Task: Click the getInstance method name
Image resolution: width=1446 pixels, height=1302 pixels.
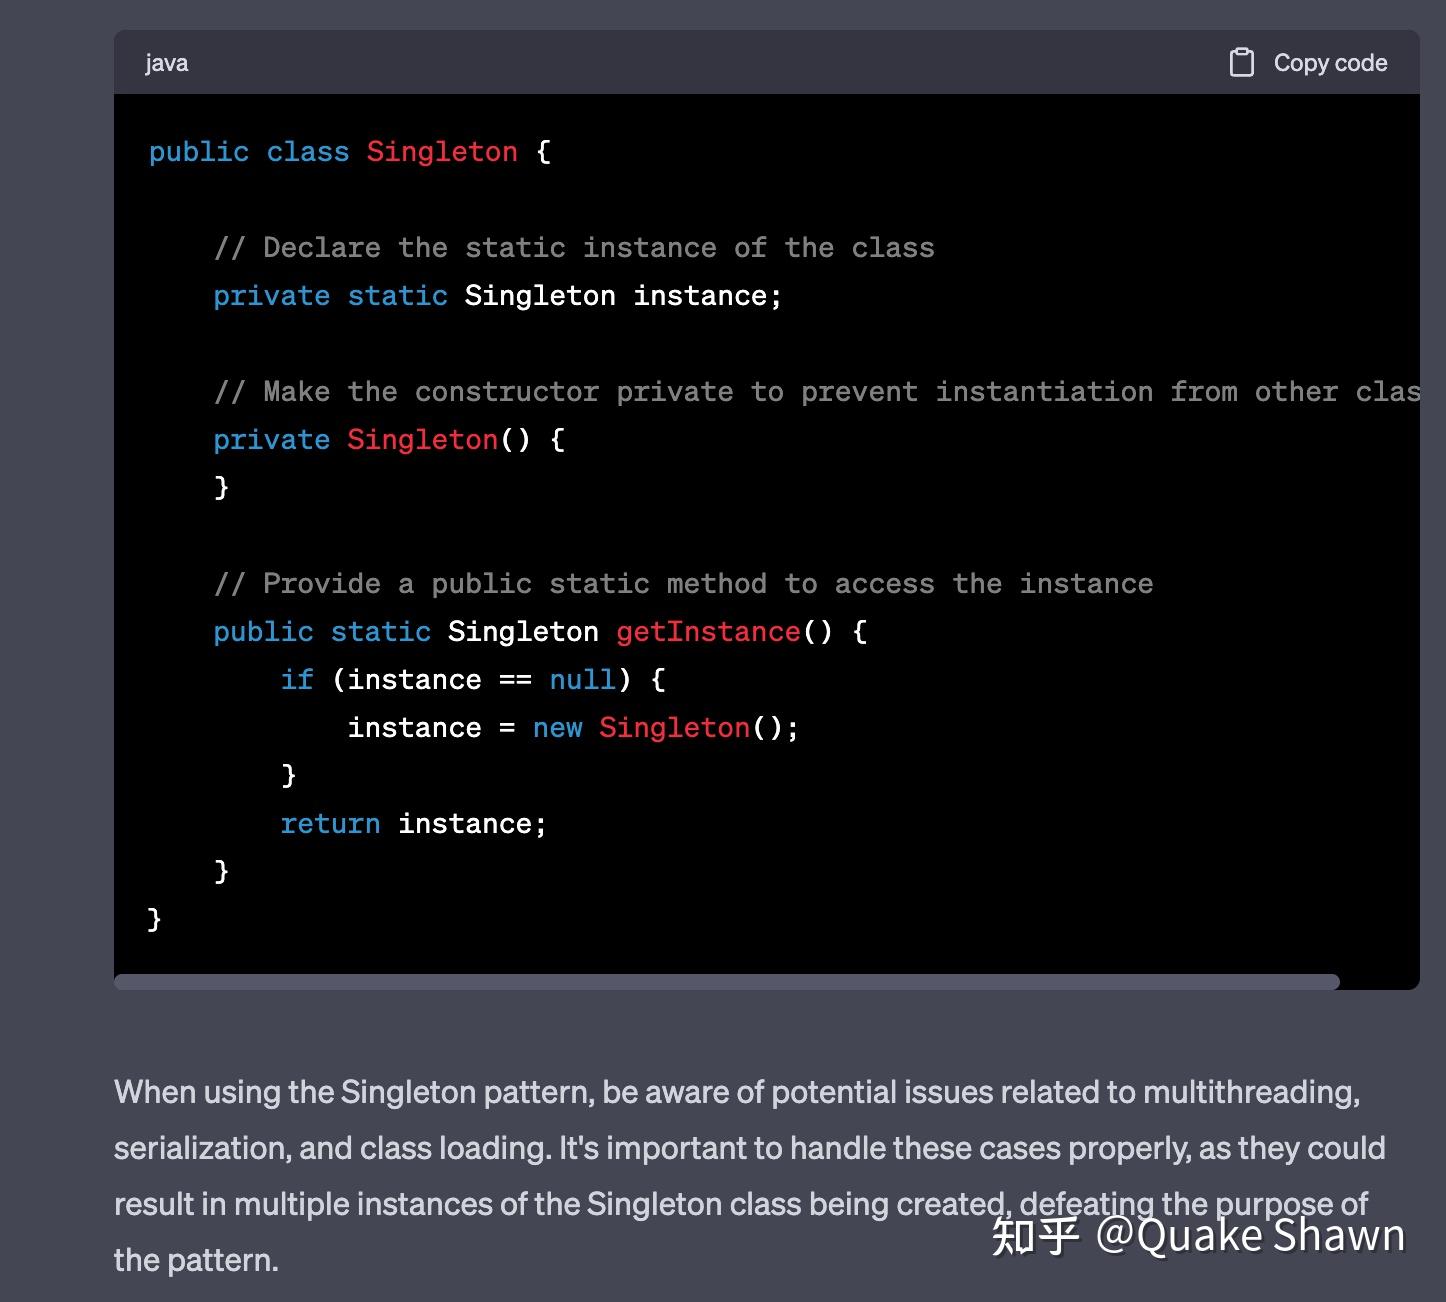Action: point(707,631)
